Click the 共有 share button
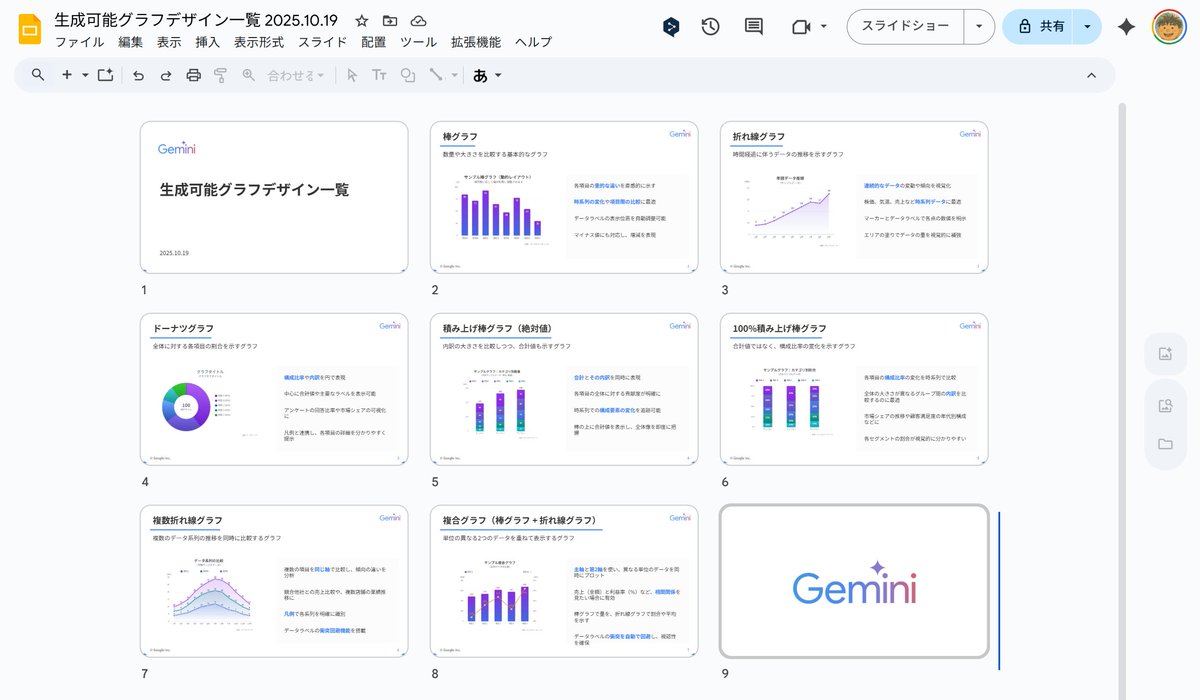The image size is (1200, 700). click(x=1040, y=27)
